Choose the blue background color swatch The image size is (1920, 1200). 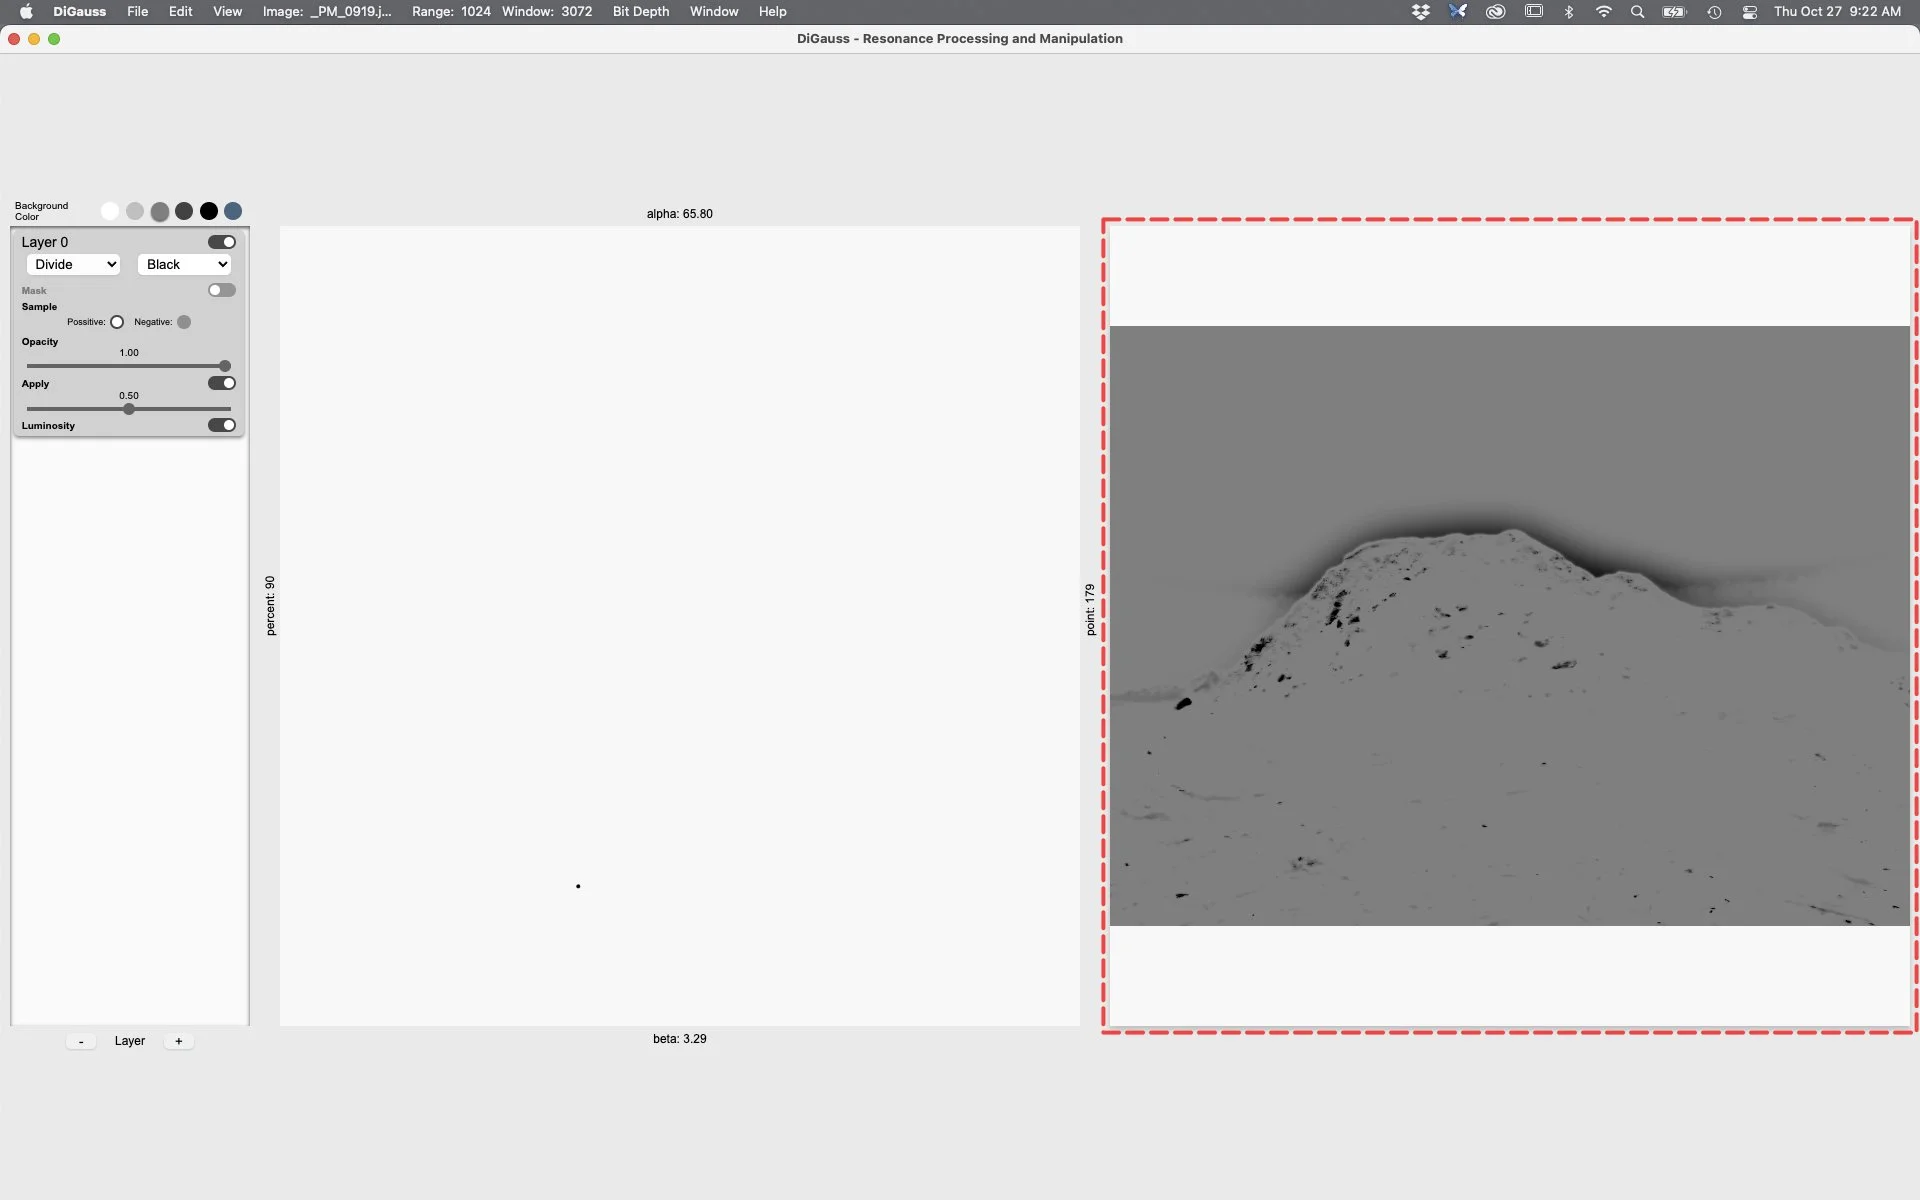(x=233, y=211)
